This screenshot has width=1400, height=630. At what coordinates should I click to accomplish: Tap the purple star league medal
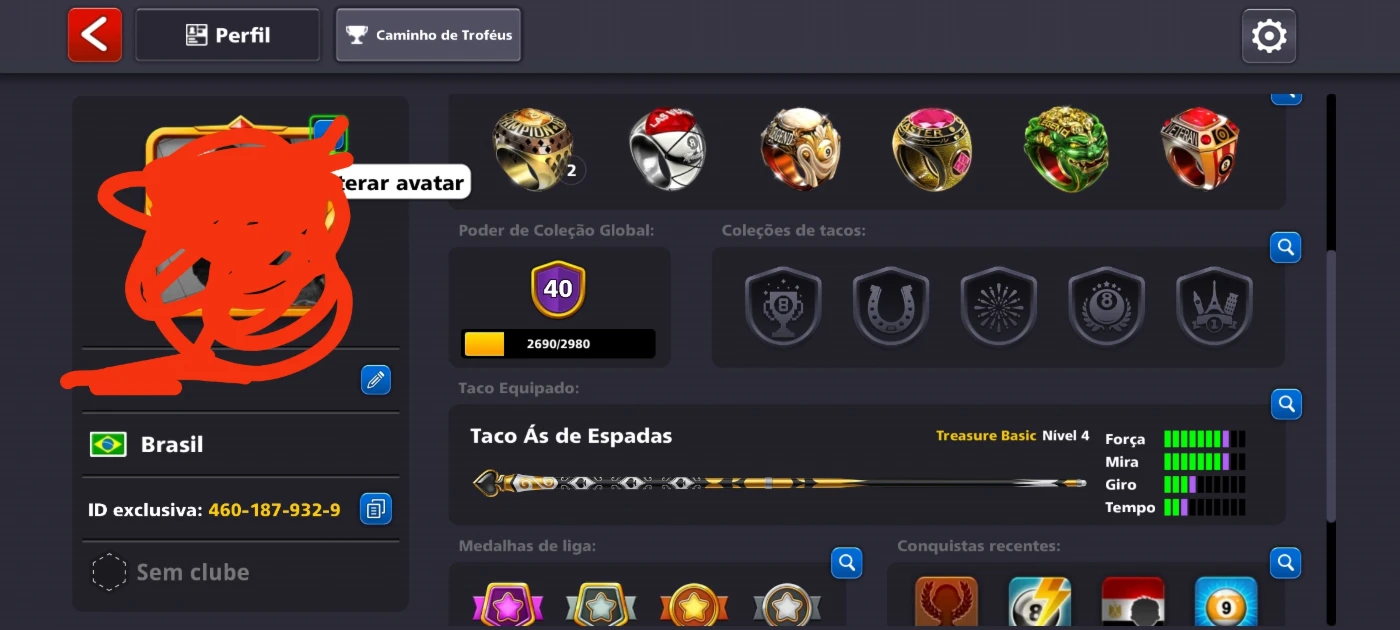(x=507, y=605)
